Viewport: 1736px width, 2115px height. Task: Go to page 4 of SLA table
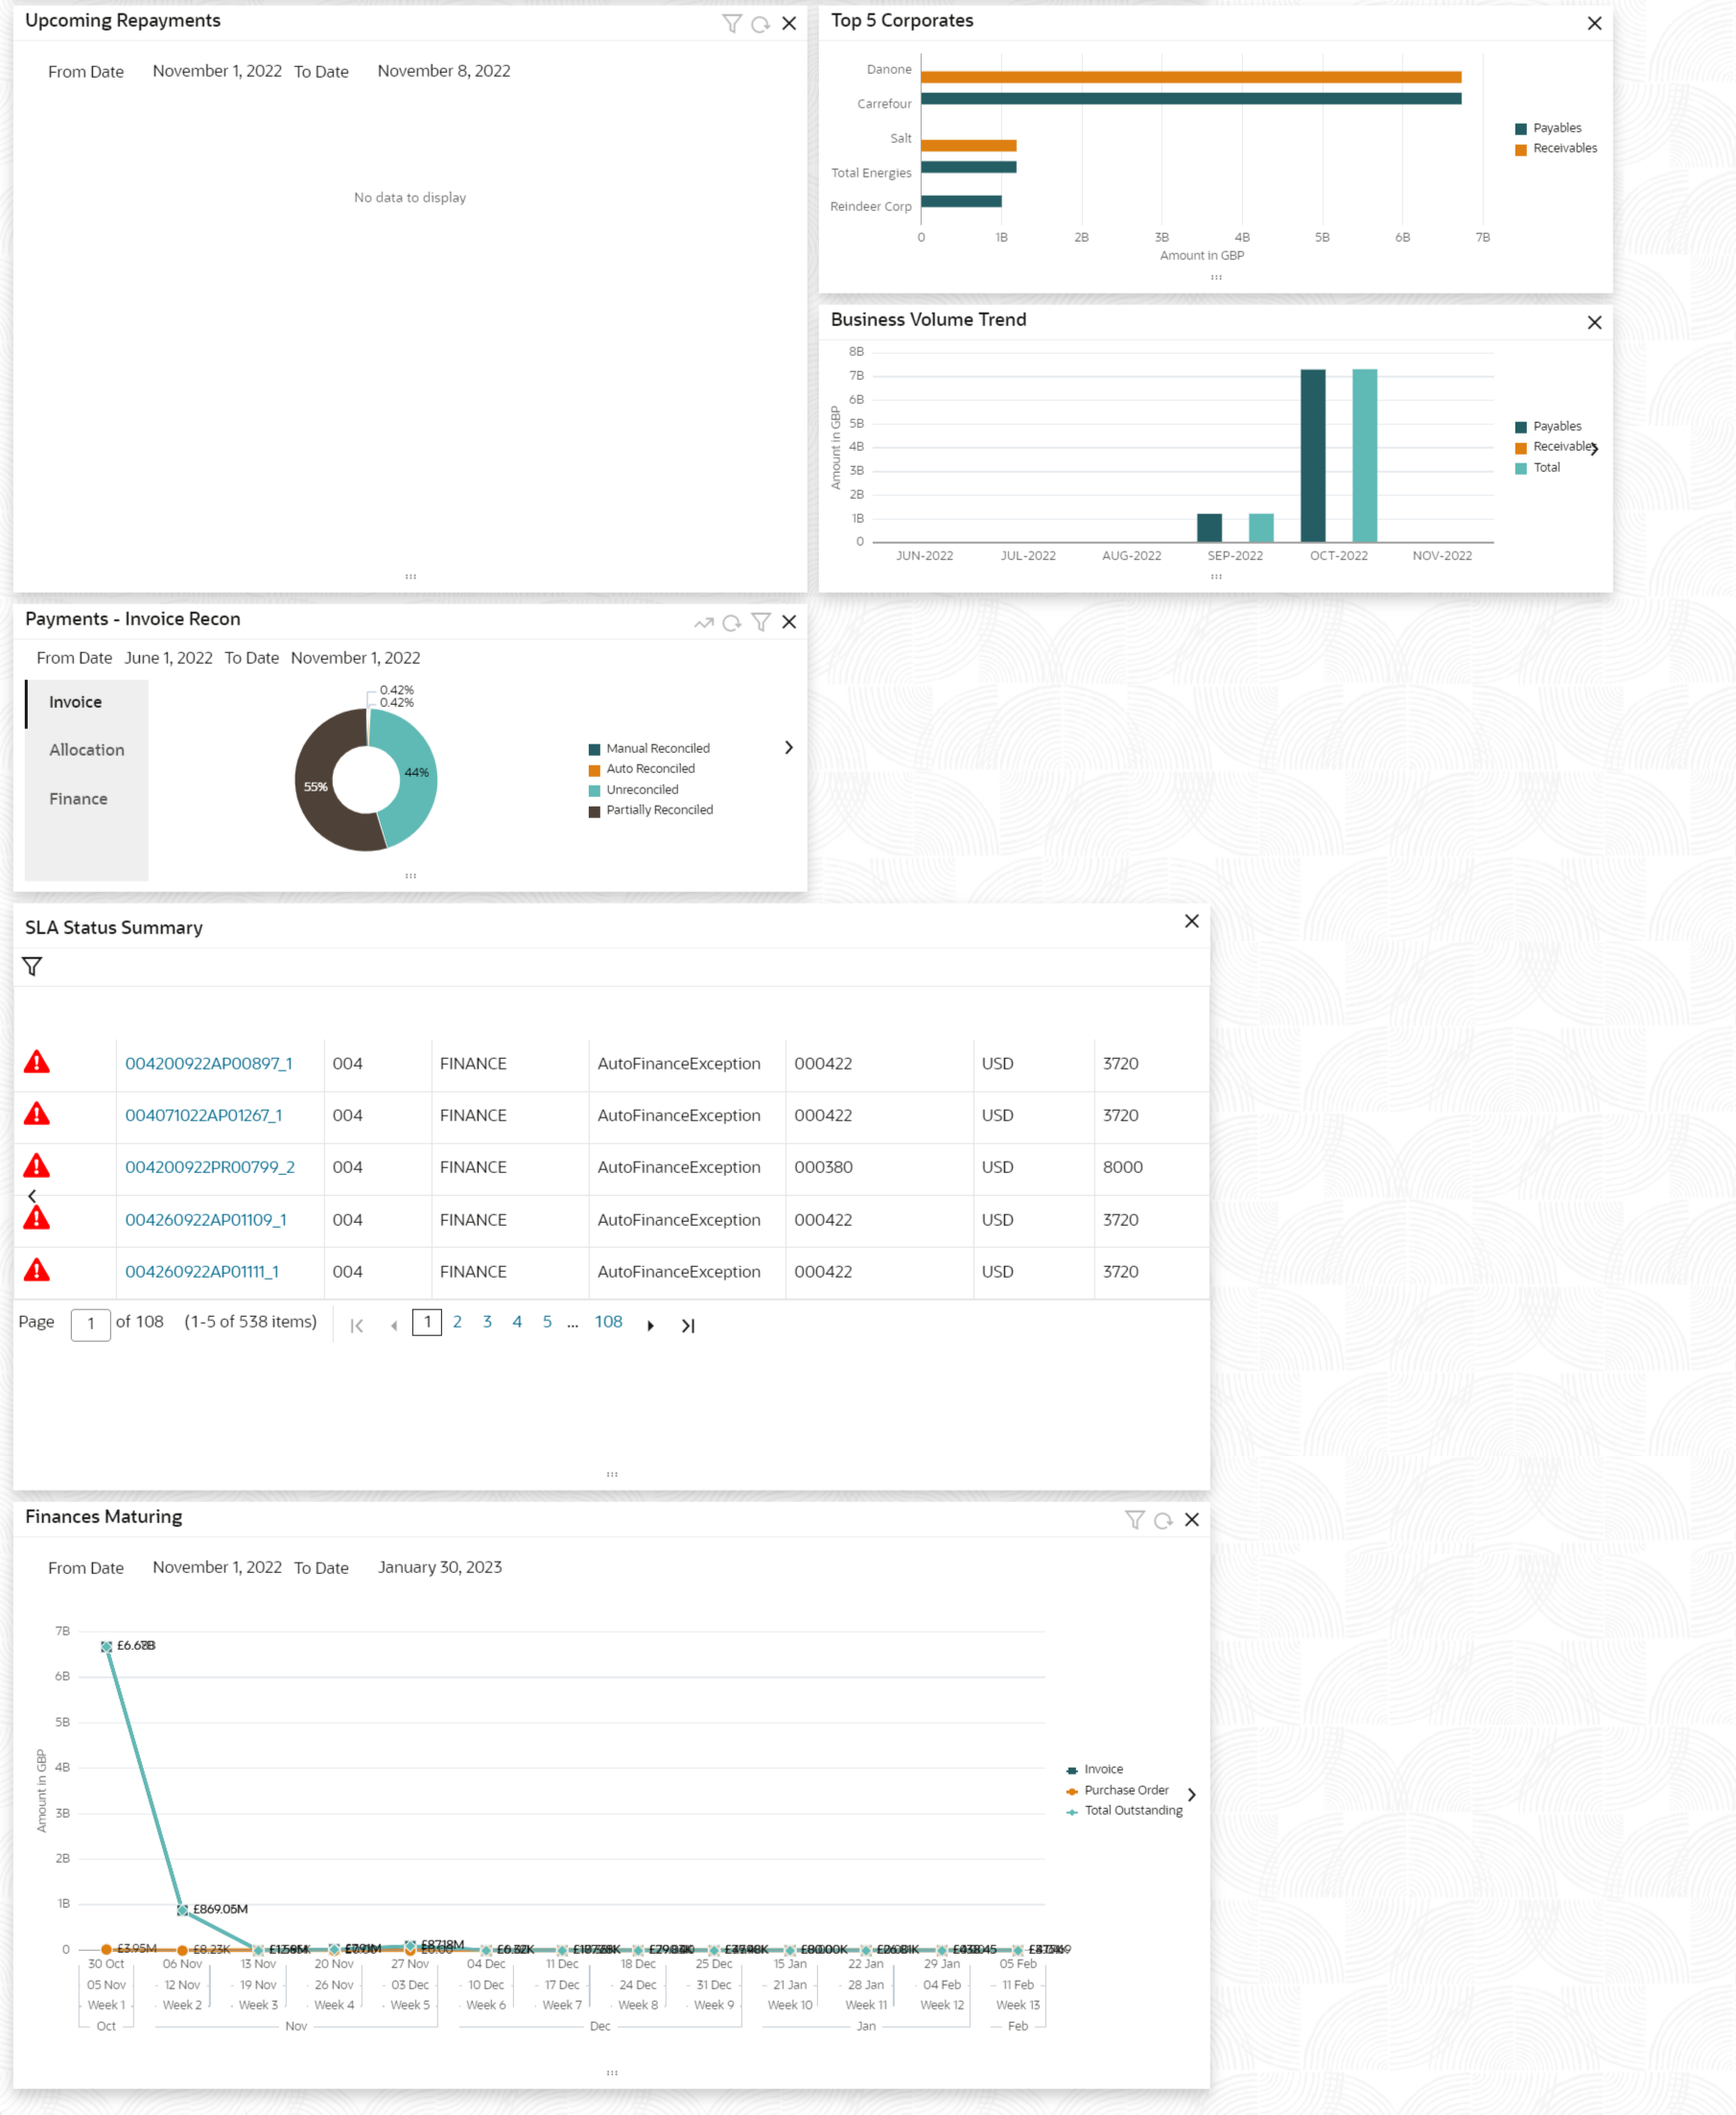517,1322
